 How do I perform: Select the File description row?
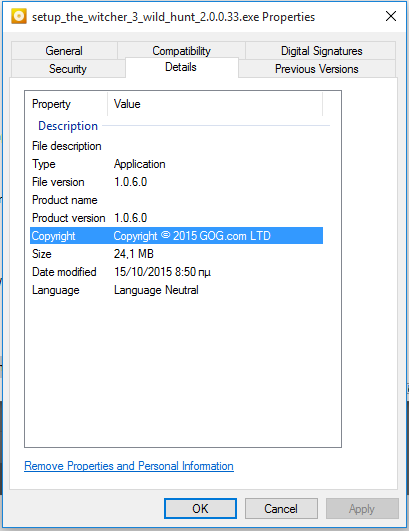click(176, 146)
